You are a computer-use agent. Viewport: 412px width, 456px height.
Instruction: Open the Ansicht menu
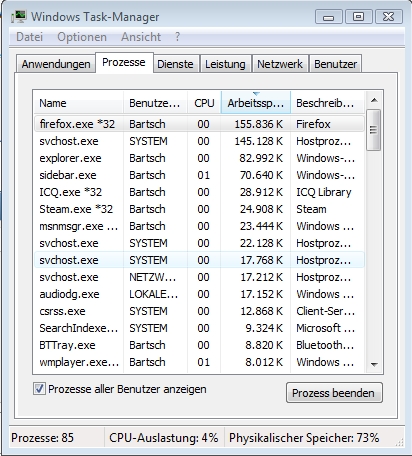click(x=141, y=37)
